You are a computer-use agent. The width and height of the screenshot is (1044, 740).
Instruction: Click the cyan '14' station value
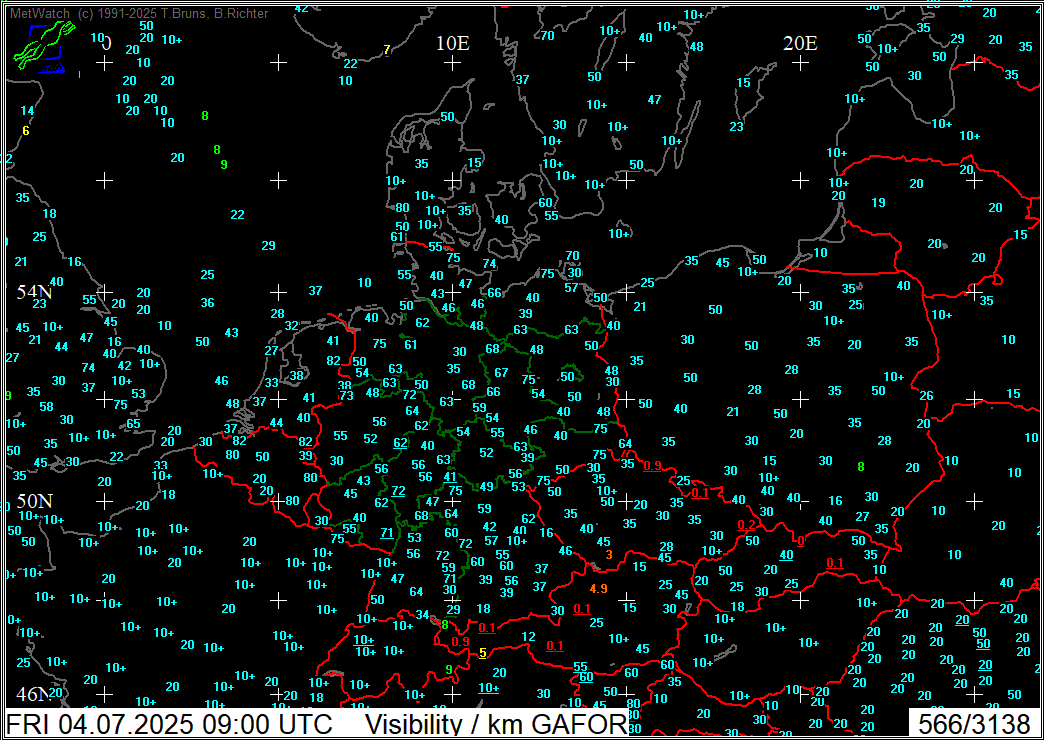(27, 111)
